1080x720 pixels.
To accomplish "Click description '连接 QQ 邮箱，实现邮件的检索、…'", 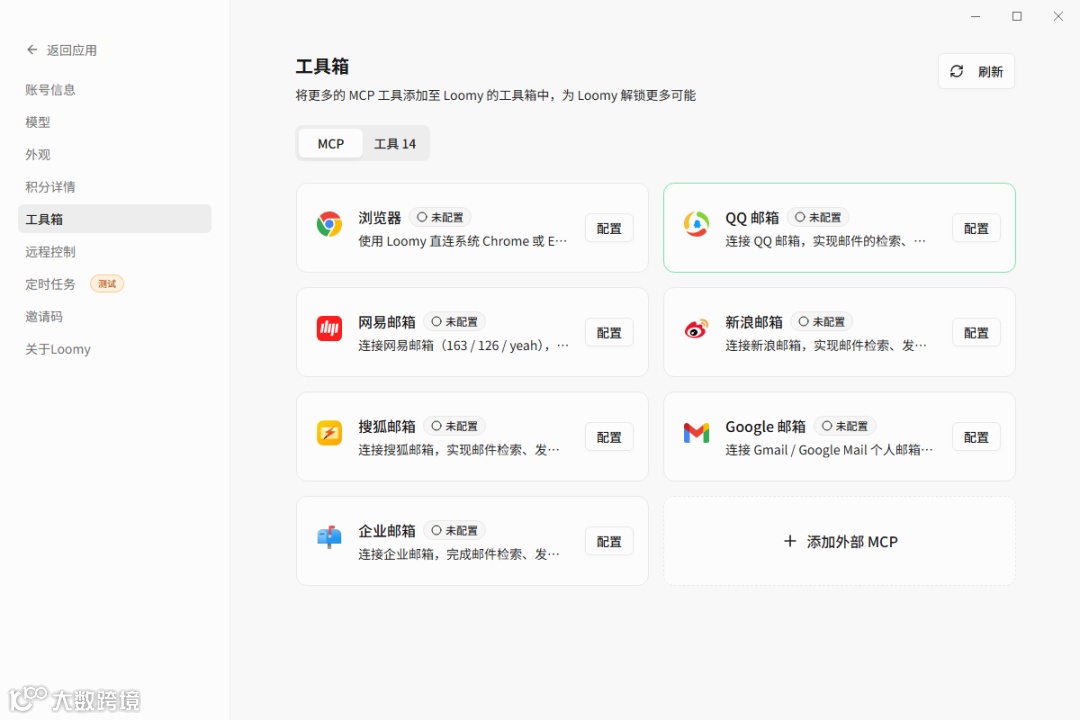I will tap(826, 241).
